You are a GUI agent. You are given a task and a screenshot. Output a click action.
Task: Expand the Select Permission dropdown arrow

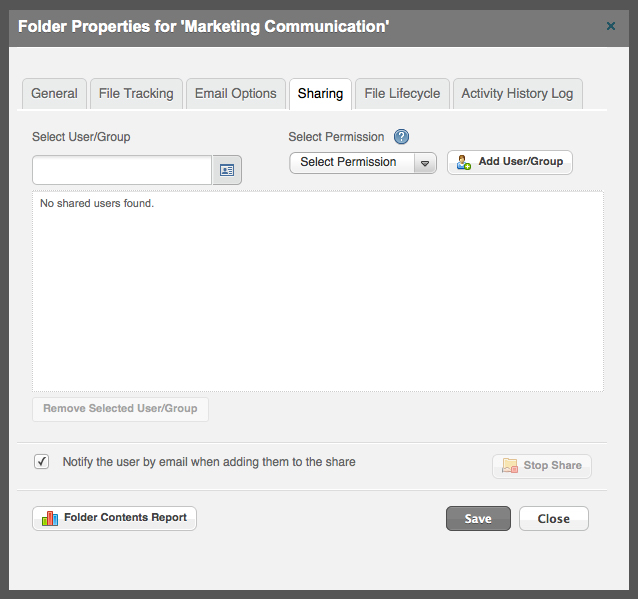click(x=425, y=163)
